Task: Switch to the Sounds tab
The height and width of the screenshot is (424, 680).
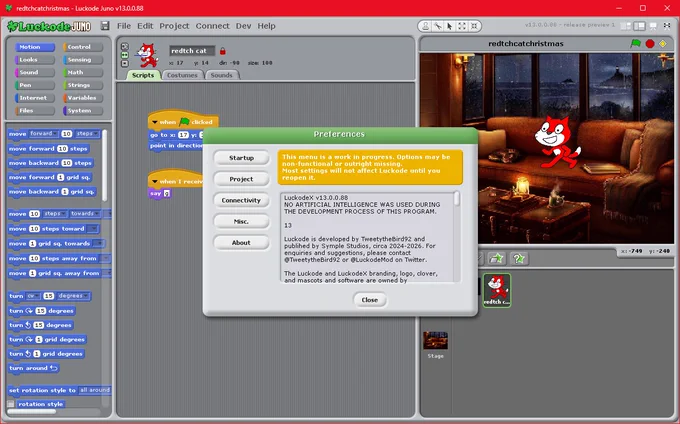Action: point(222,75)
